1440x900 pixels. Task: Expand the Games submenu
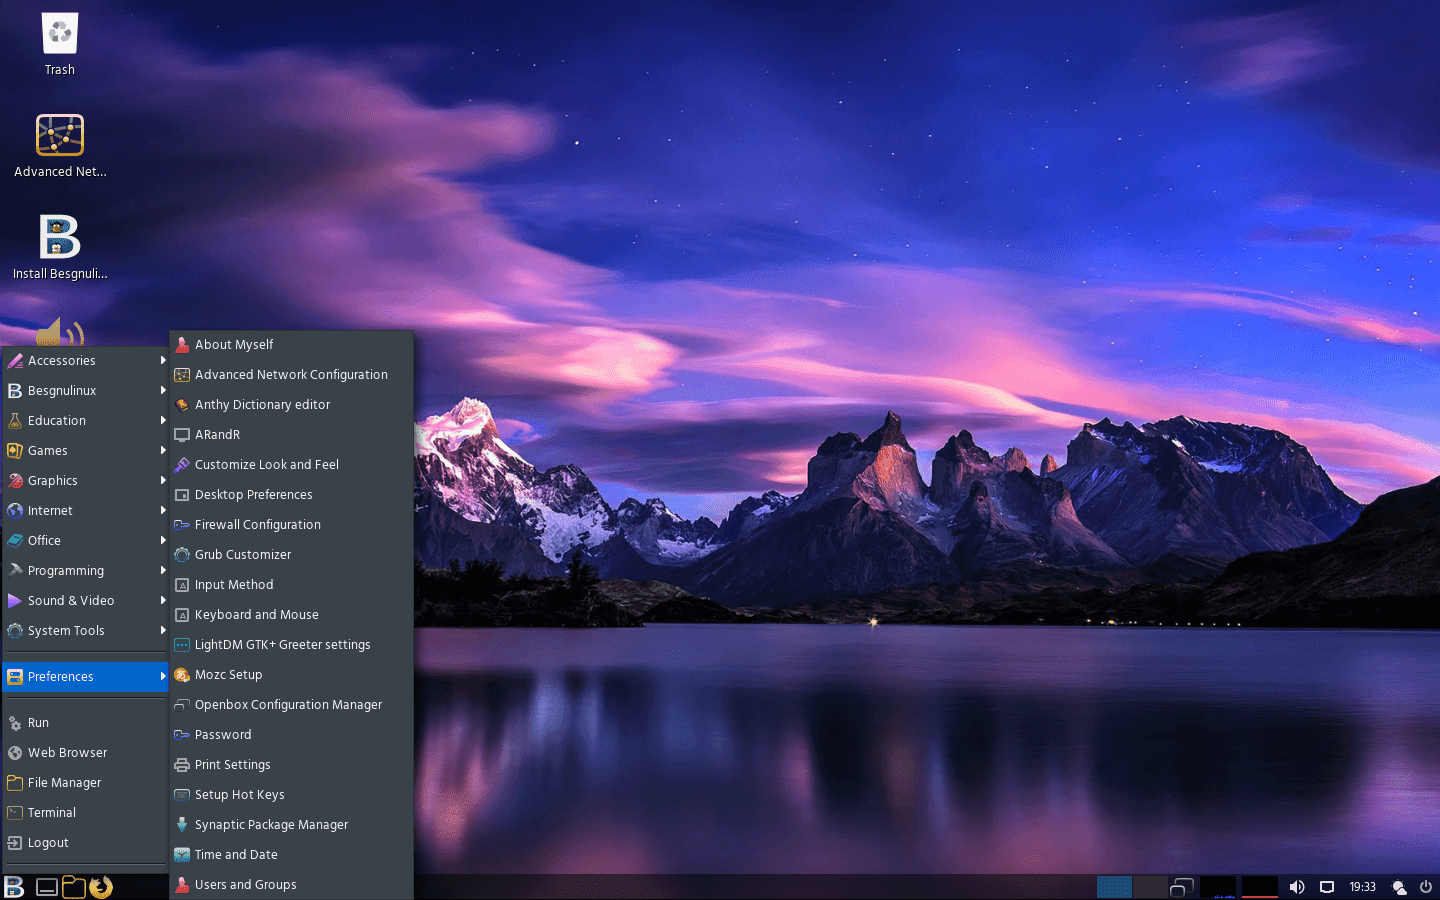pyautogui.click(x=86, y=451)
